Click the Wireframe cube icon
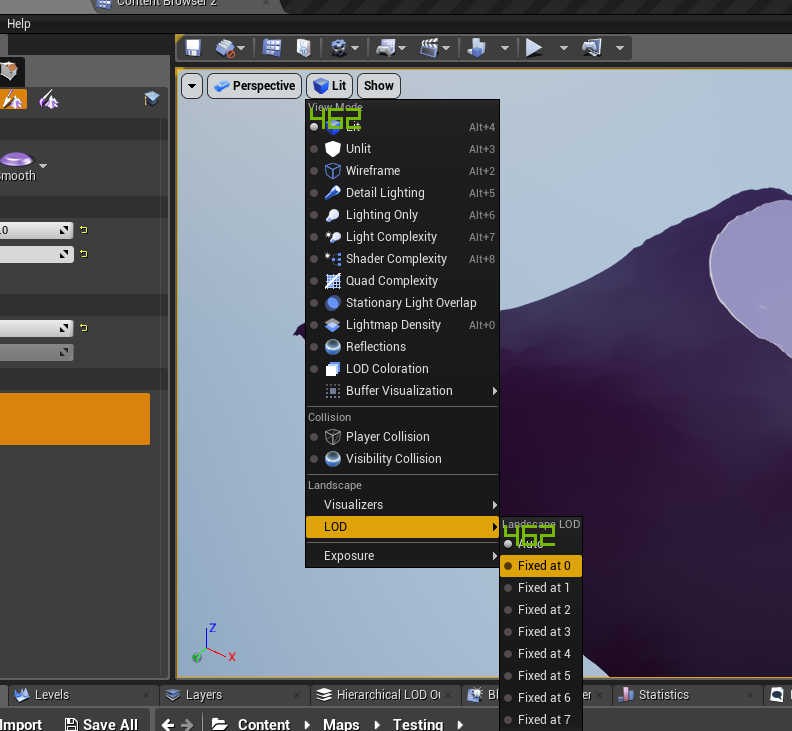This screenshot has height=731, width=792. click(x=332, y=171)
